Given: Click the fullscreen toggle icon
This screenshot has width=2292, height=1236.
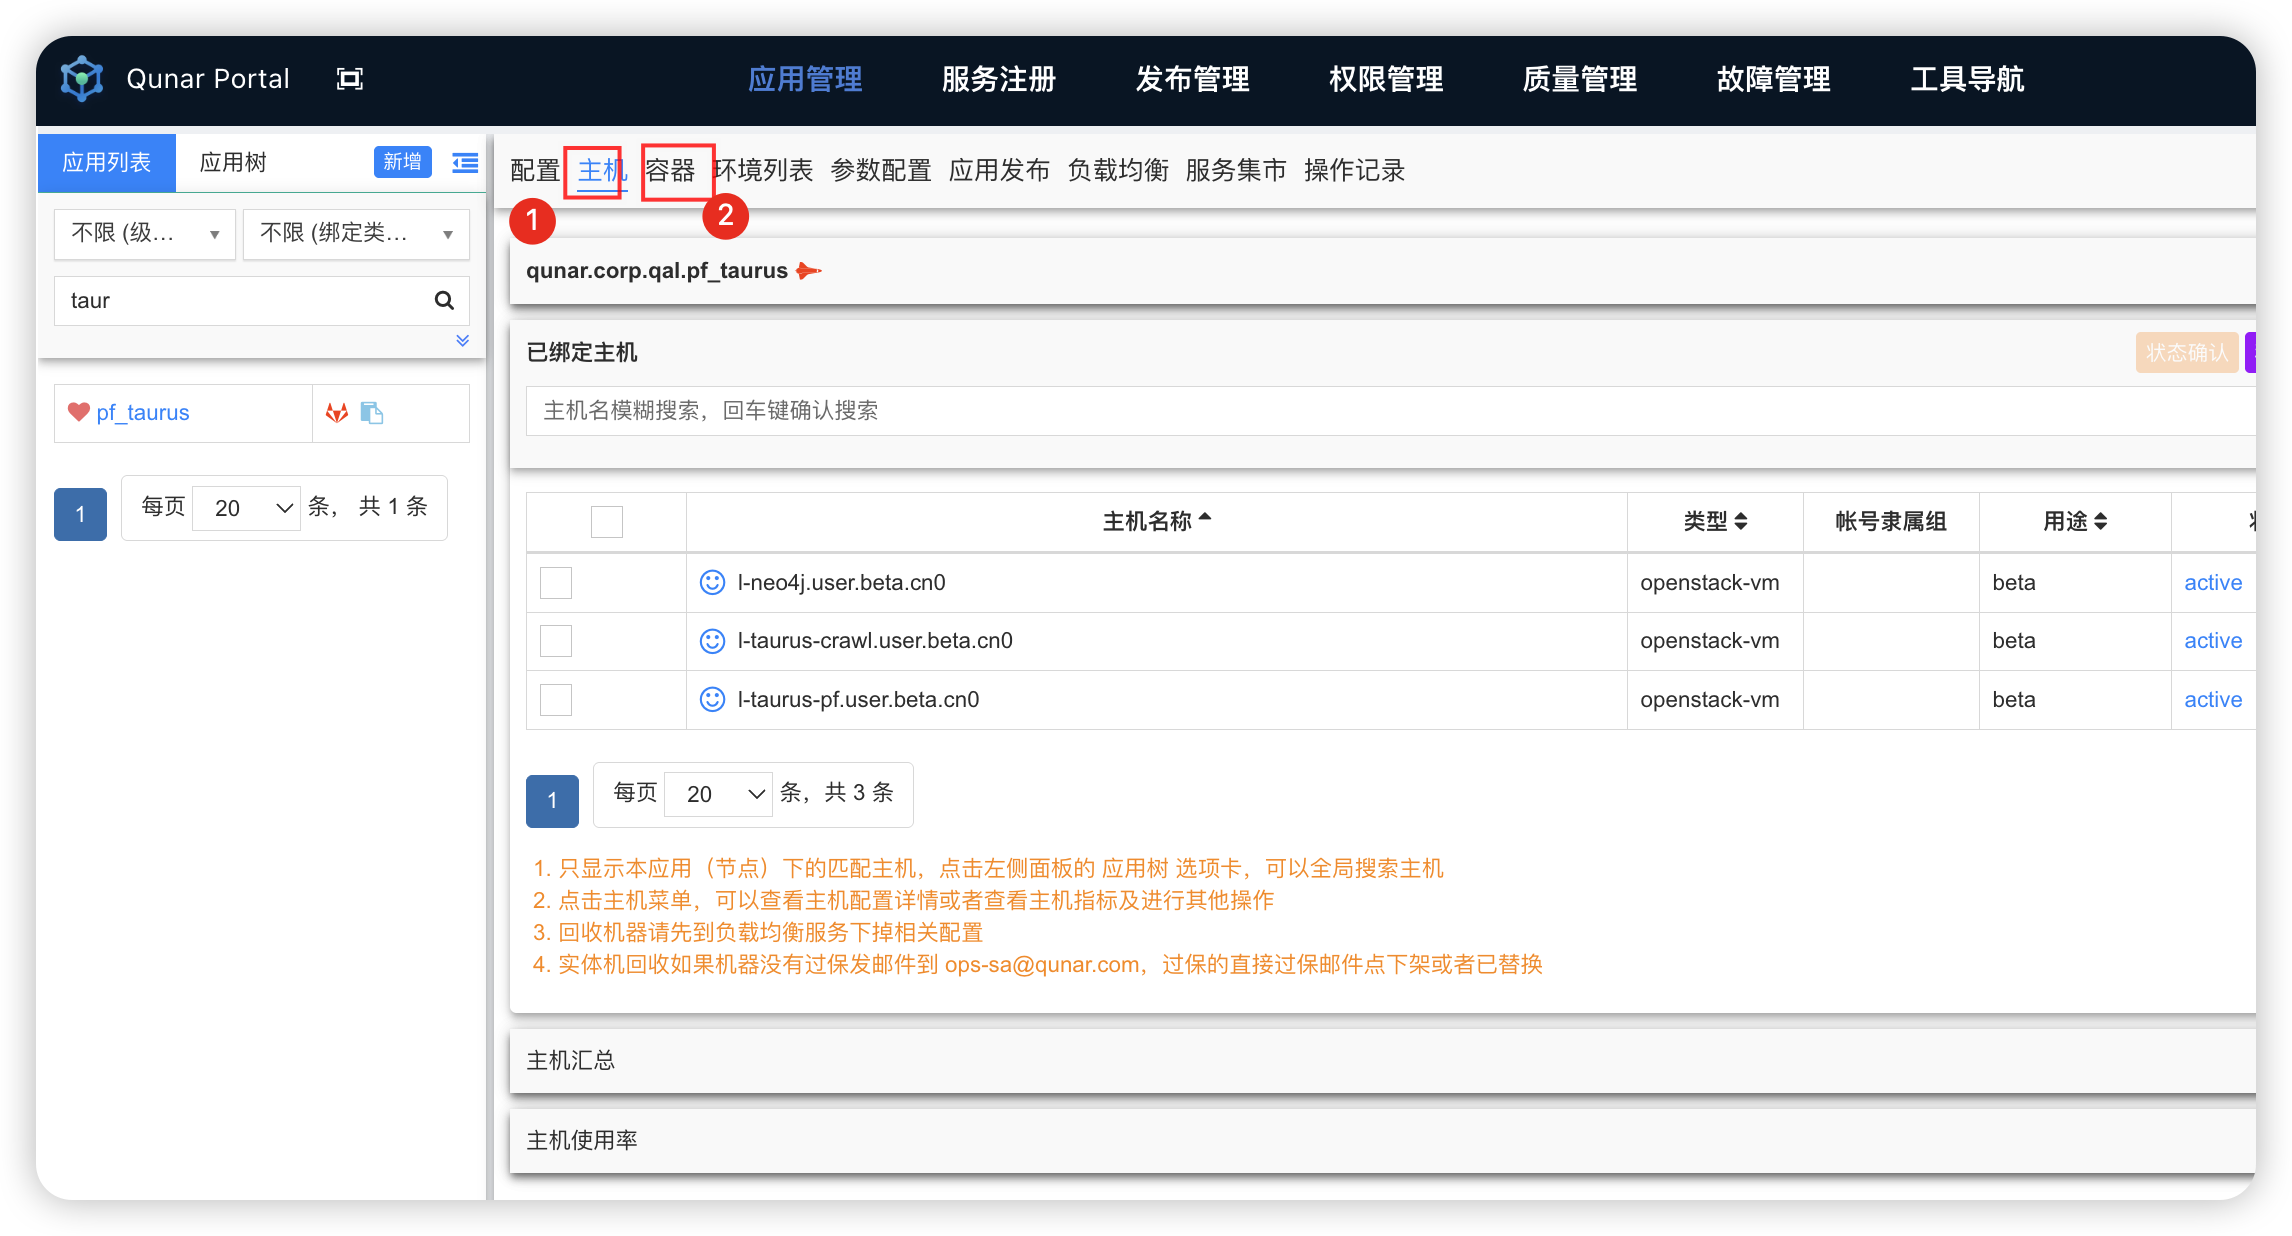Looking at the screenshot, I should click(349, 79).
